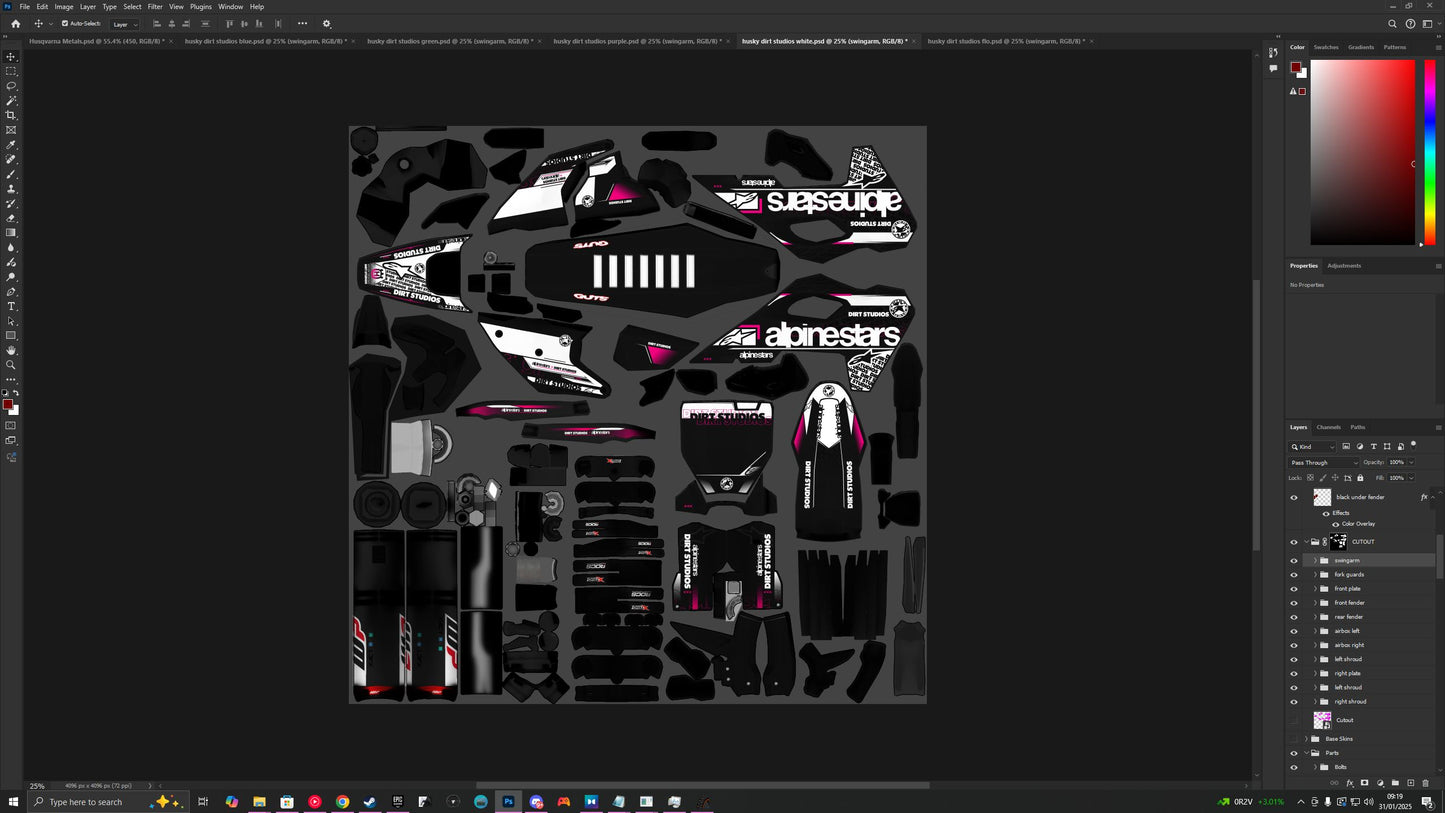Hide the swingarm group
Image resolution: width=1445 pixels, height=813 pixels.
pyautogui.click(x=1293, y=561)
